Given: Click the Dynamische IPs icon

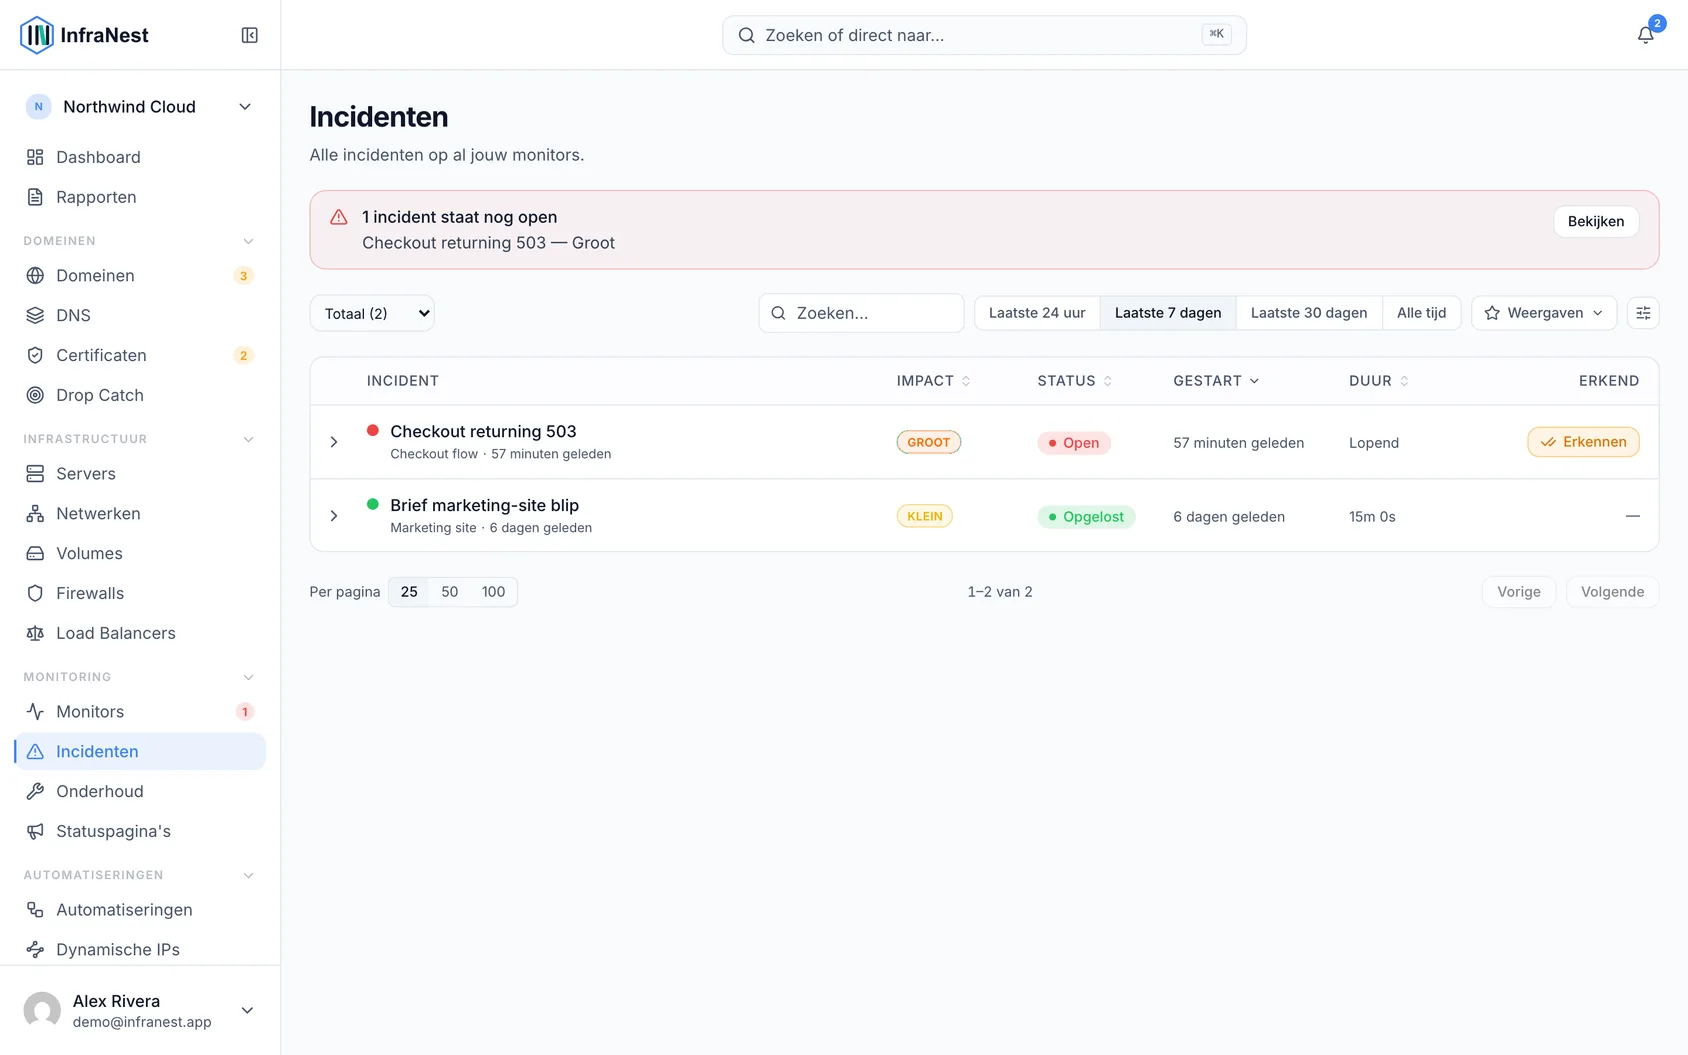Looking at the screenshot, I should (x=35, y=949).
